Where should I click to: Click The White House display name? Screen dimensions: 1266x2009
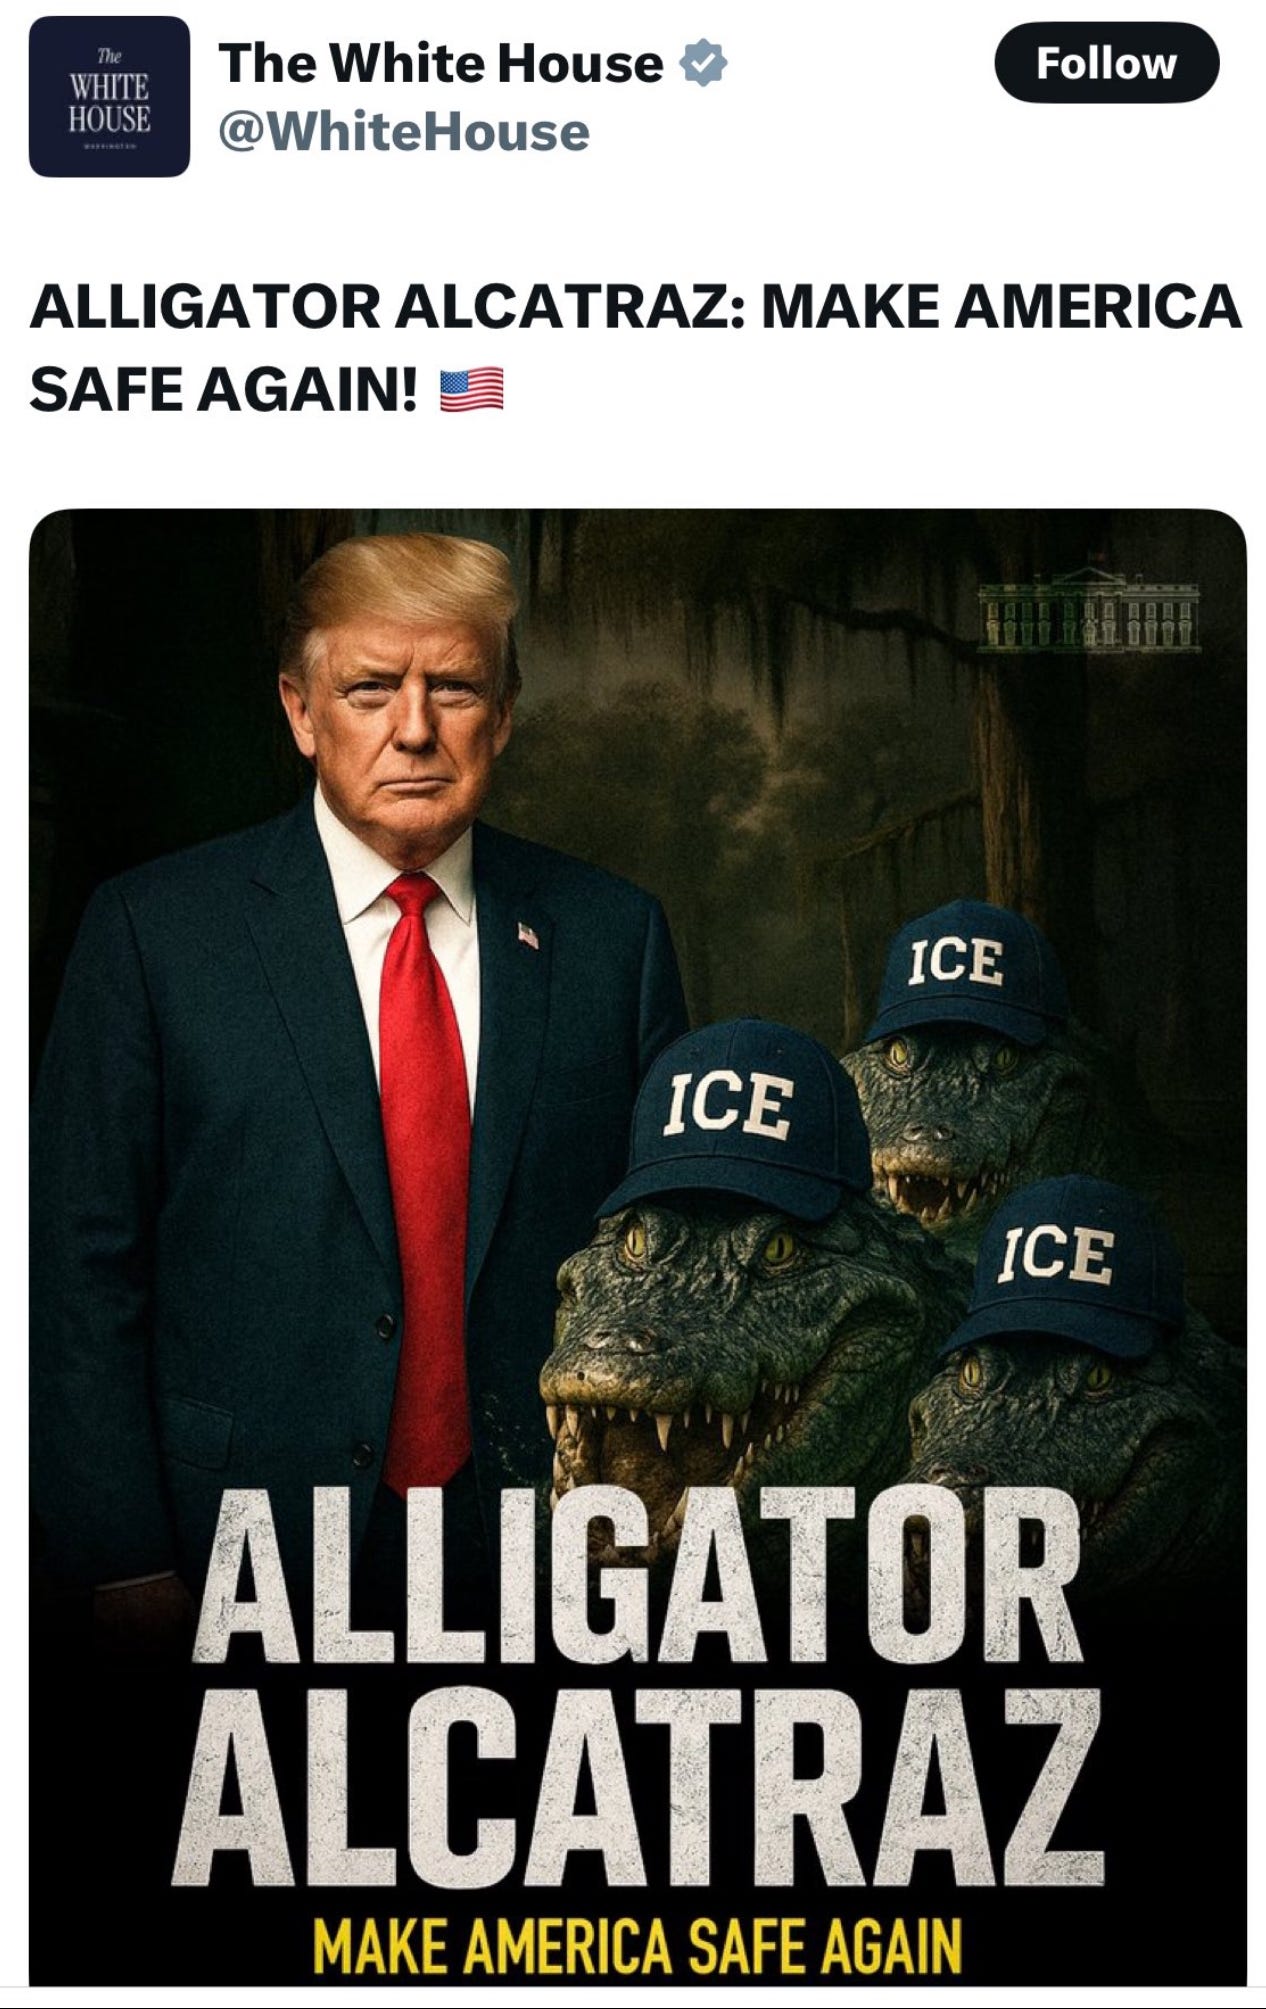441,63
